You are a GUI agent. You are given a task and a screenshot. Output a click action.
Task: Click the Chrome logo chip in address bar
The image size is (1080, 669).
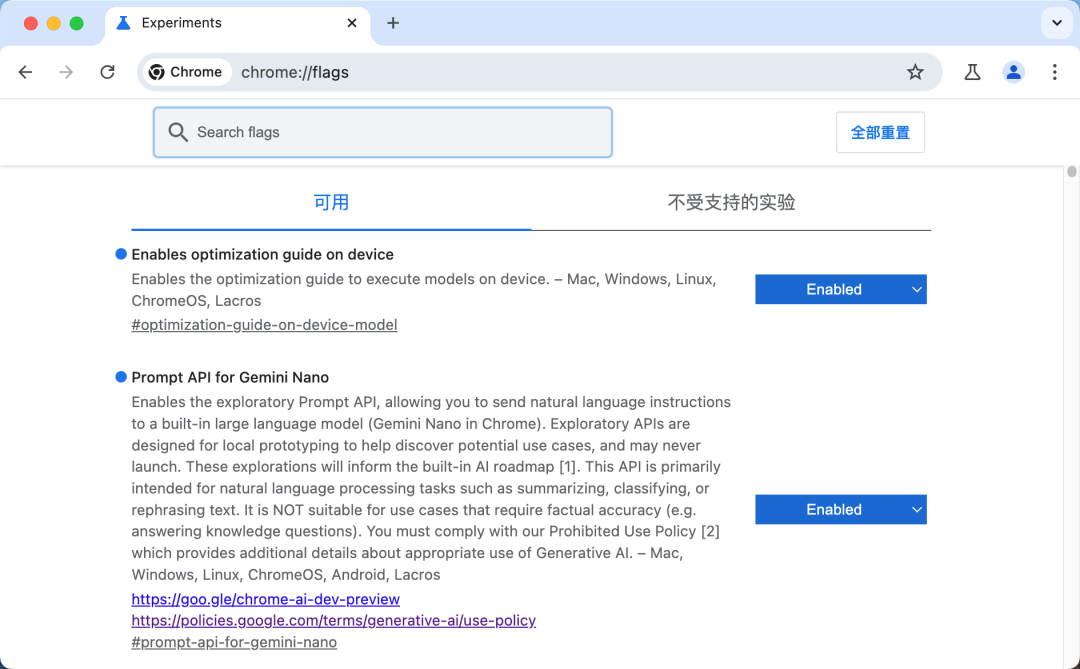[186, 72]
